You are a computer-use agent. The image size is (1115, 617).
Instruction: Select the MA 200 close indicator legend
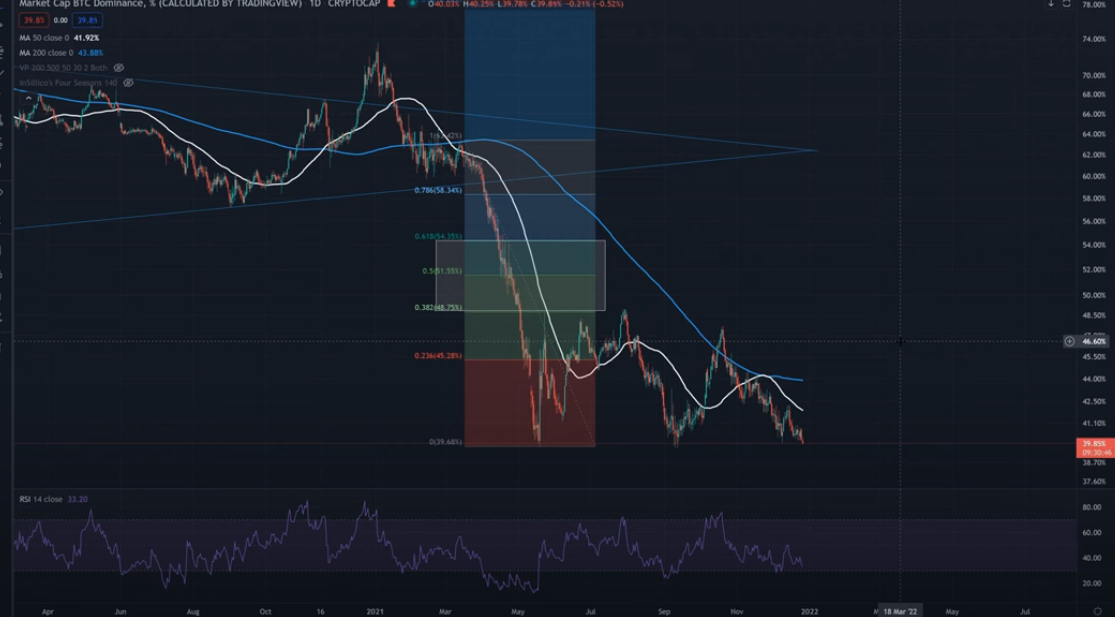click(x=61, y=53)
